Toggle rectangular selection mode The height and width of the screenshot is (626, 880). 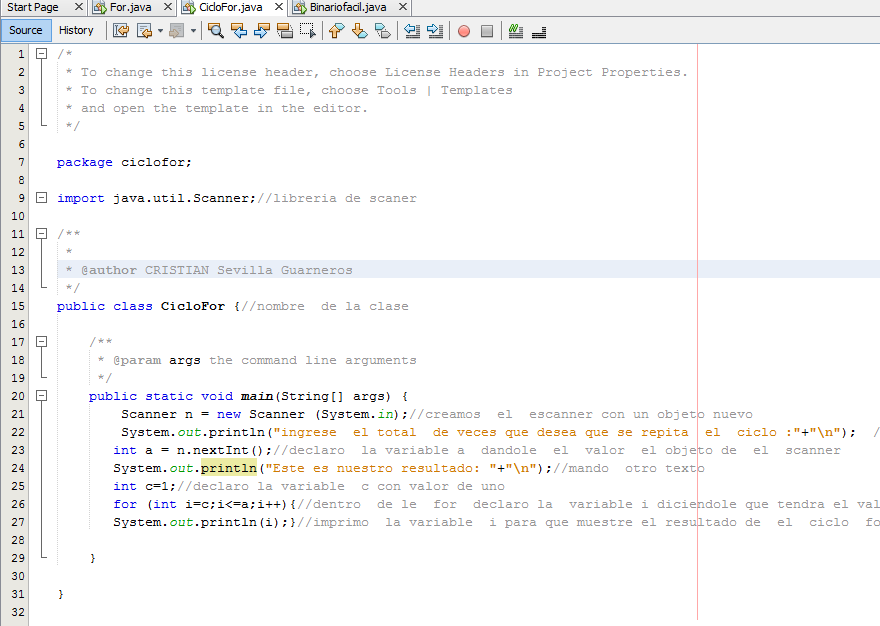click(x=306, y=31)
